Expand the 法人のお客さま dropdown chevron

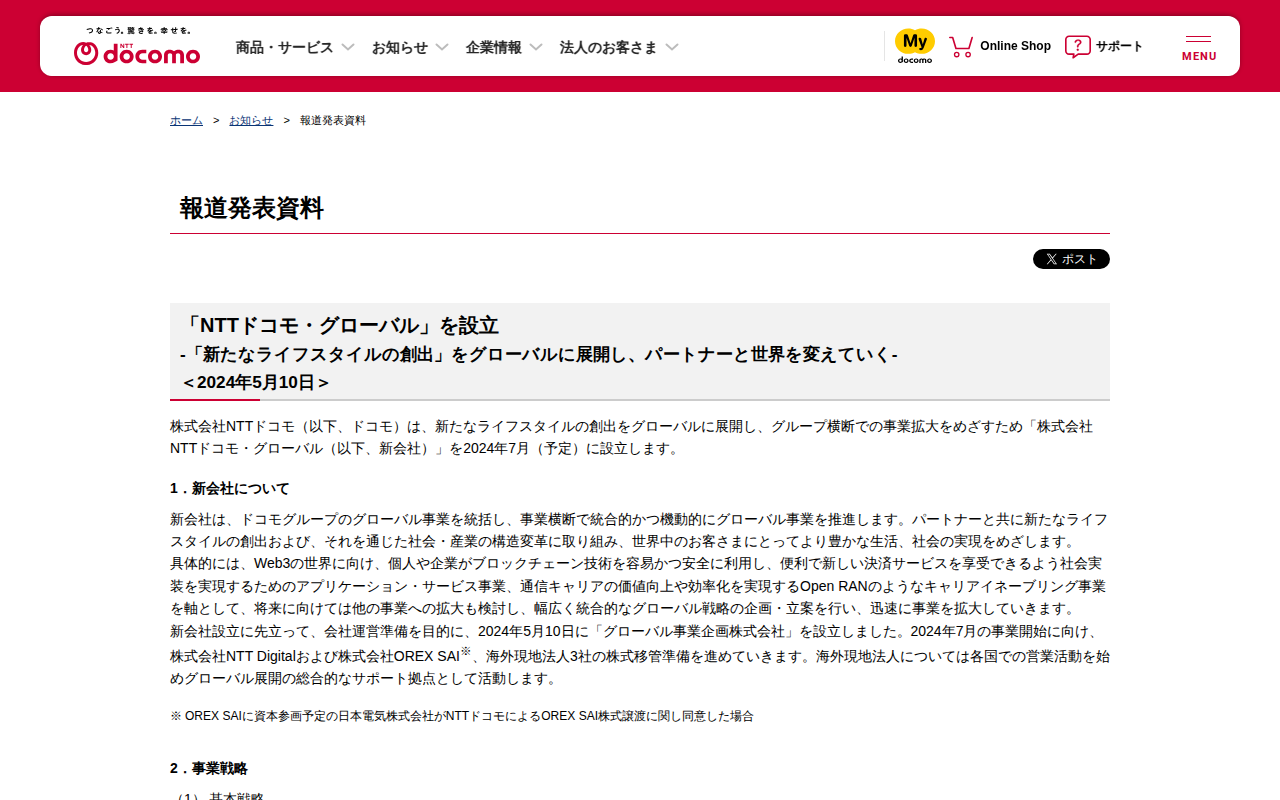click(x=672, y=47)
